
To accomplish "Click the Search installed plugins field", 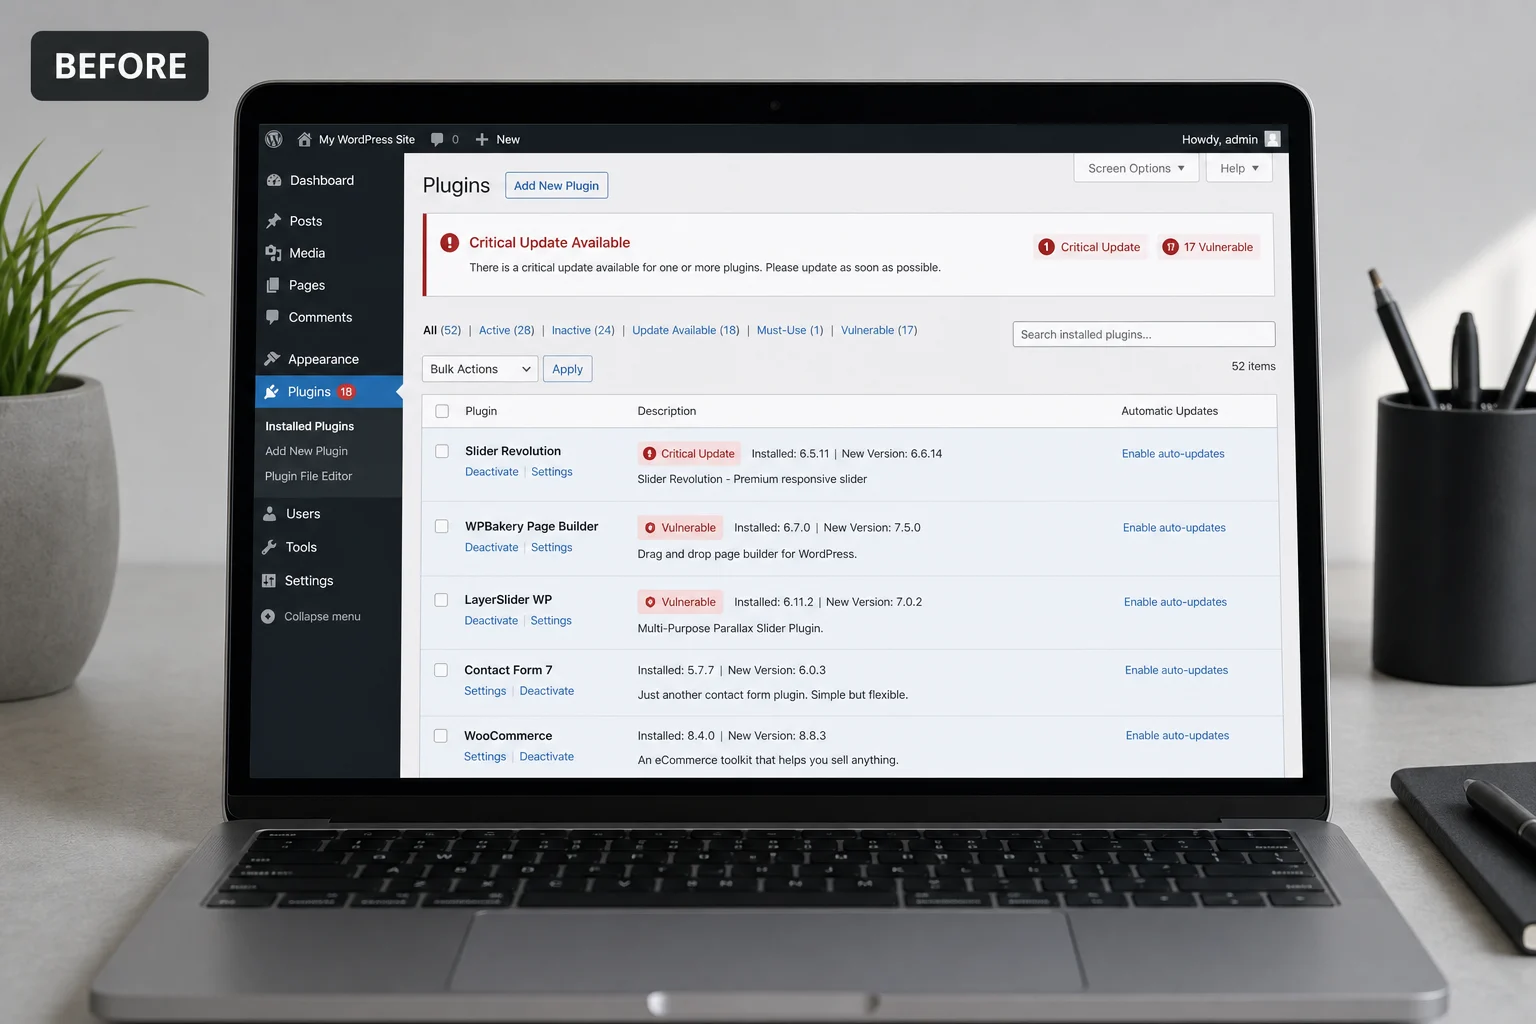I will point(1144,334).
